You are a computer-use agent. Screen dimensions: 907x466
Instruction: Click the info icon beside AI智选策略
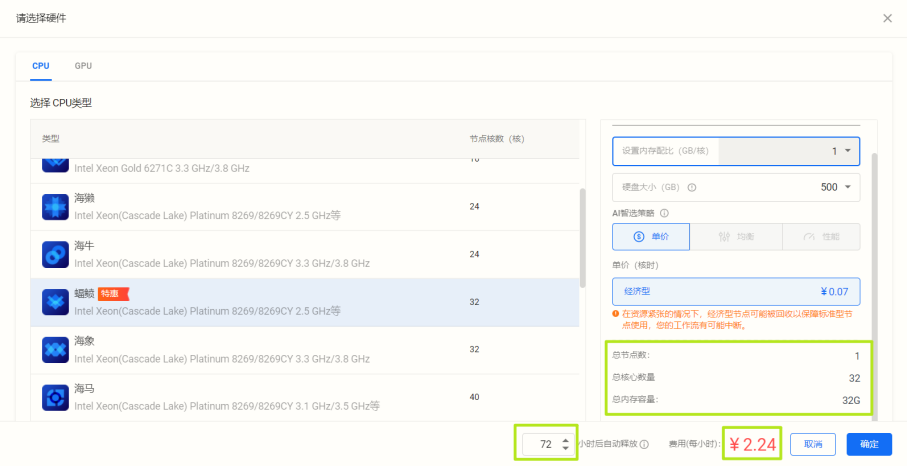tap(664, 213)
